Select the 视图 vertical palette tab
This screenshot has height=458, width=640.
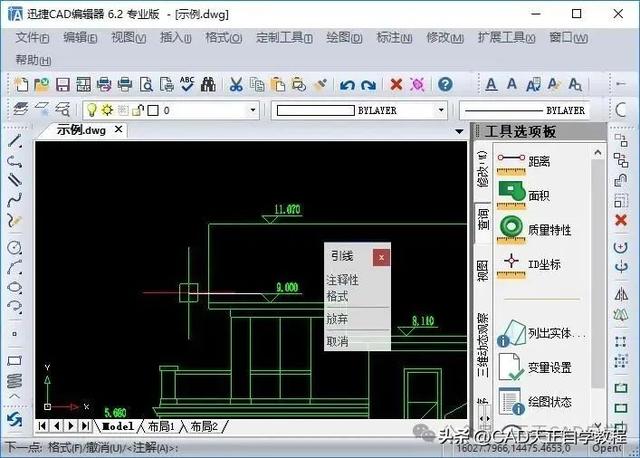click(483, 270)
